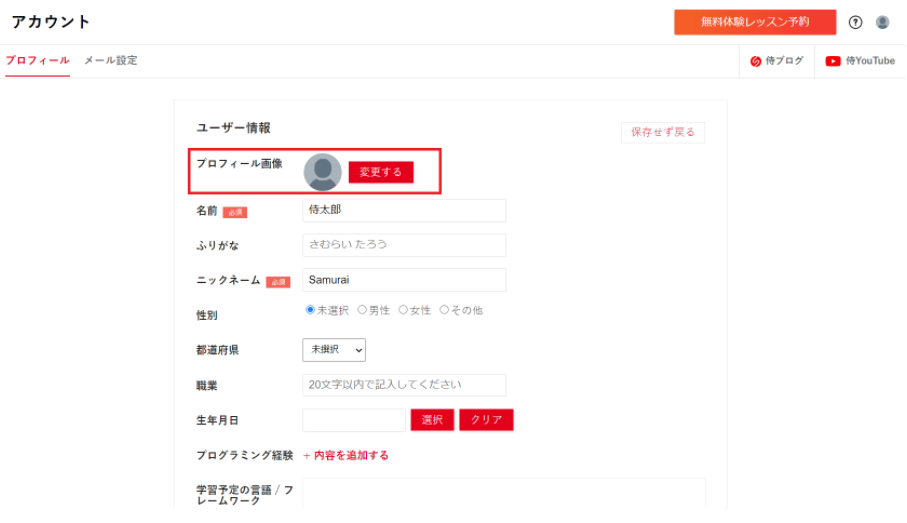This screenshot has height=523, width=907.
Task: Click the profile image avatar placeholder
Action: (322, 172)
